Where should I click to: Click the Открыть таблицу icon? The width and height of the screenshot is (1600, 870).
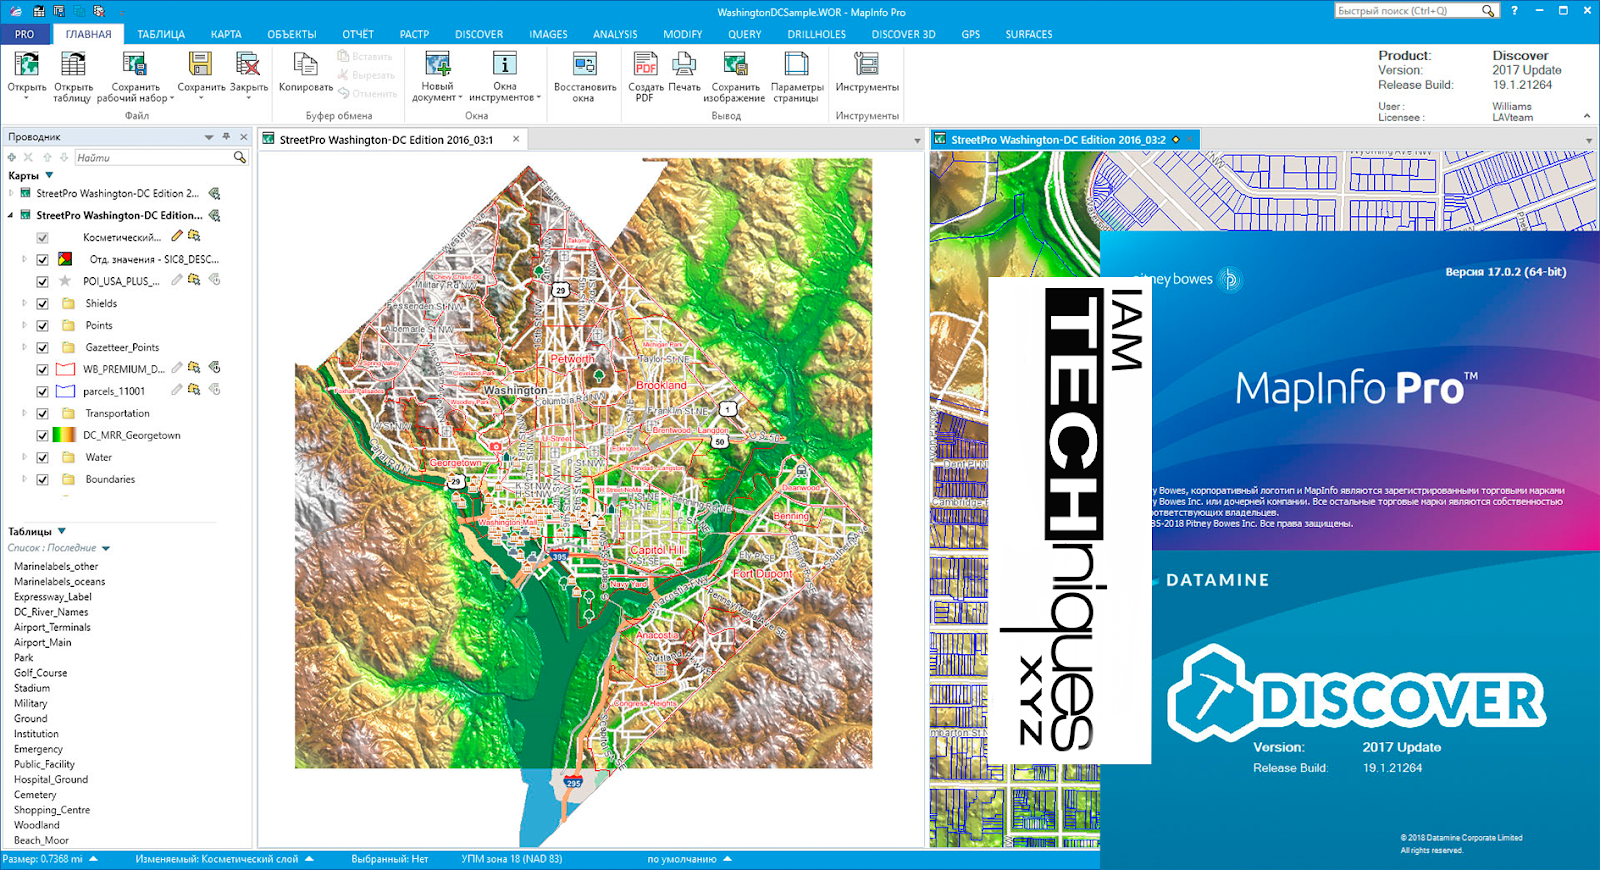point(73,64)
